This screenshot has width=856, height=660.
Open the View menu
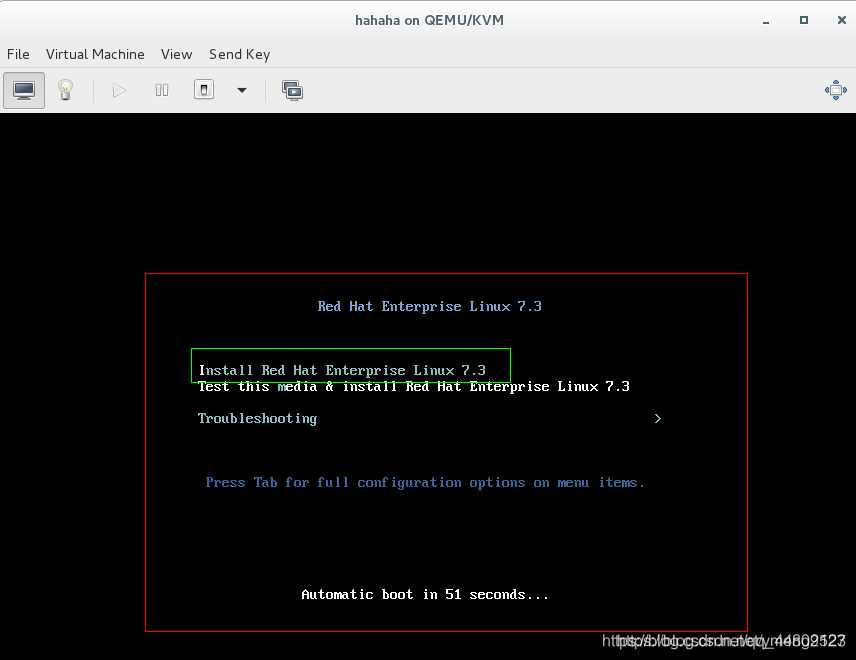pyautogui.click(x=176, y=55)
